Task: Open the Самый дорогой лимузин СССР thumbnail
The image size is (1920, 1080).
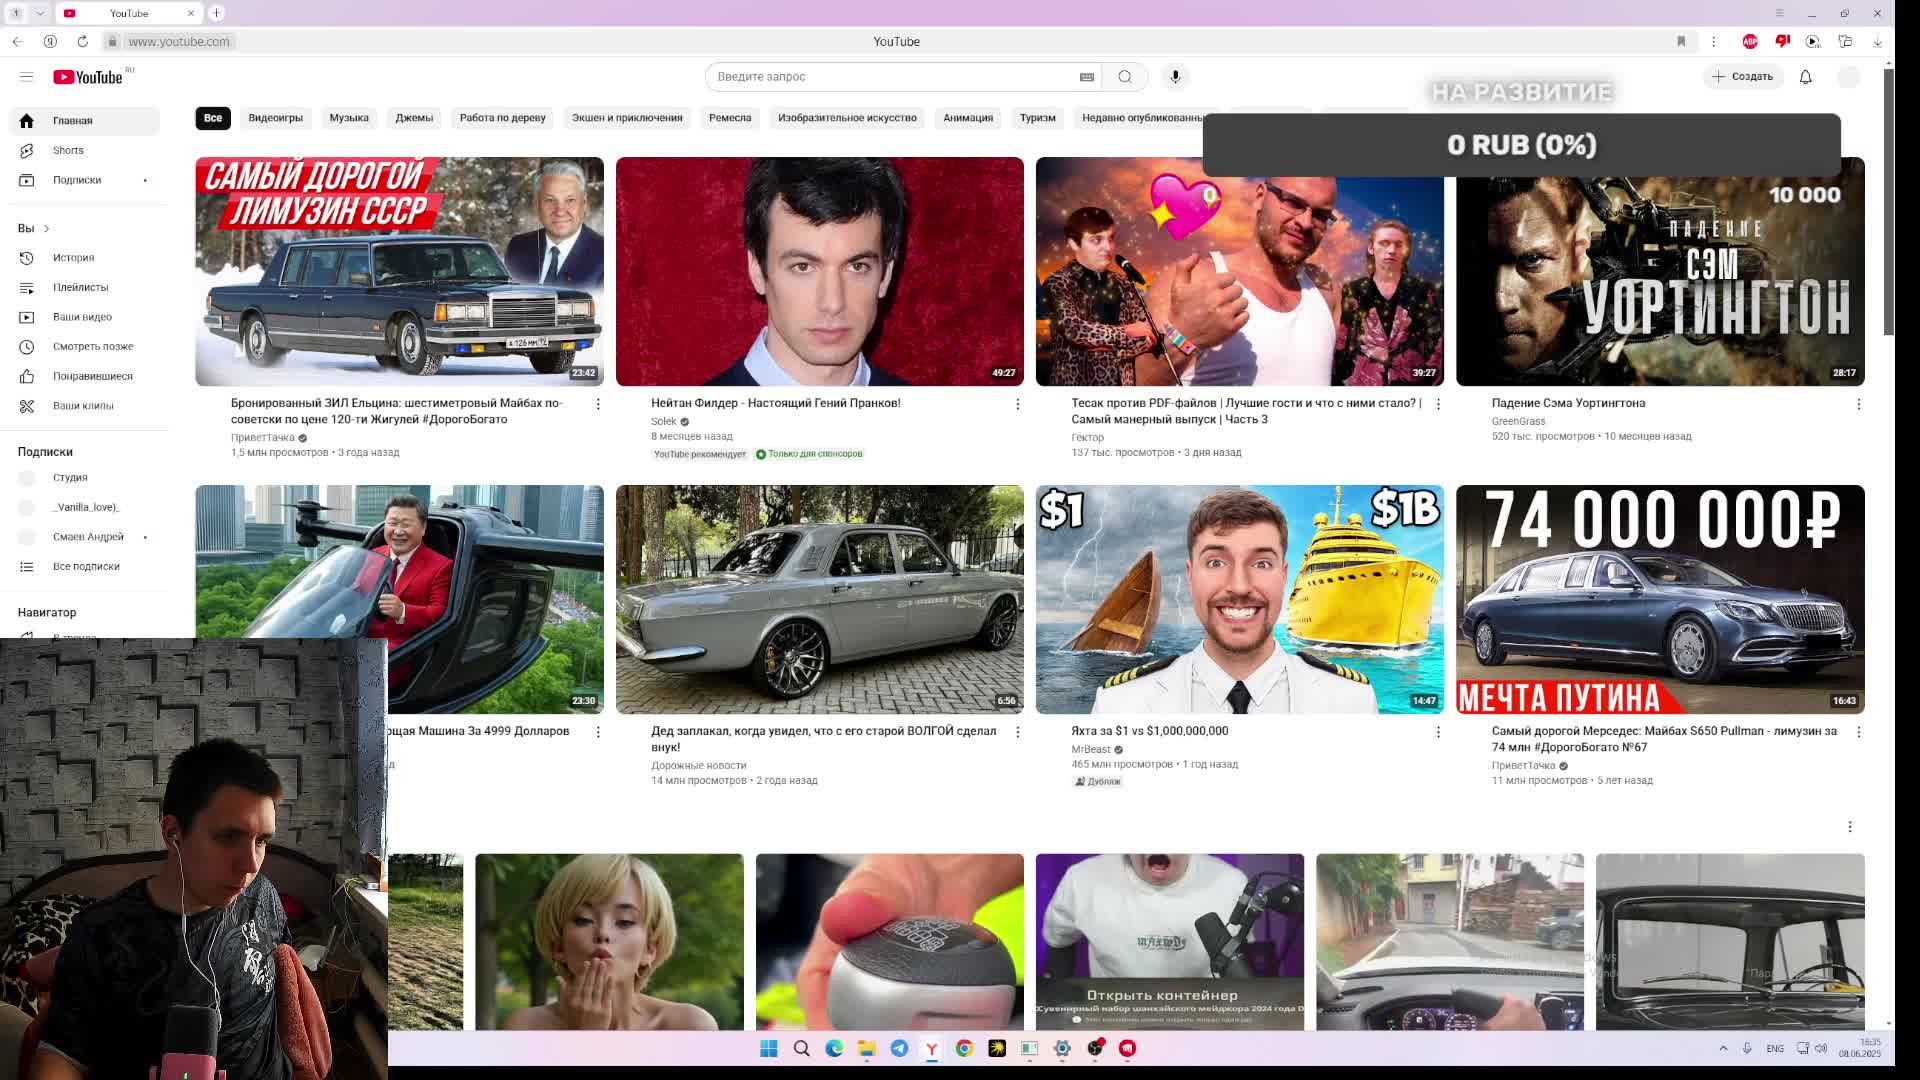Action: (x=399, y=271)
